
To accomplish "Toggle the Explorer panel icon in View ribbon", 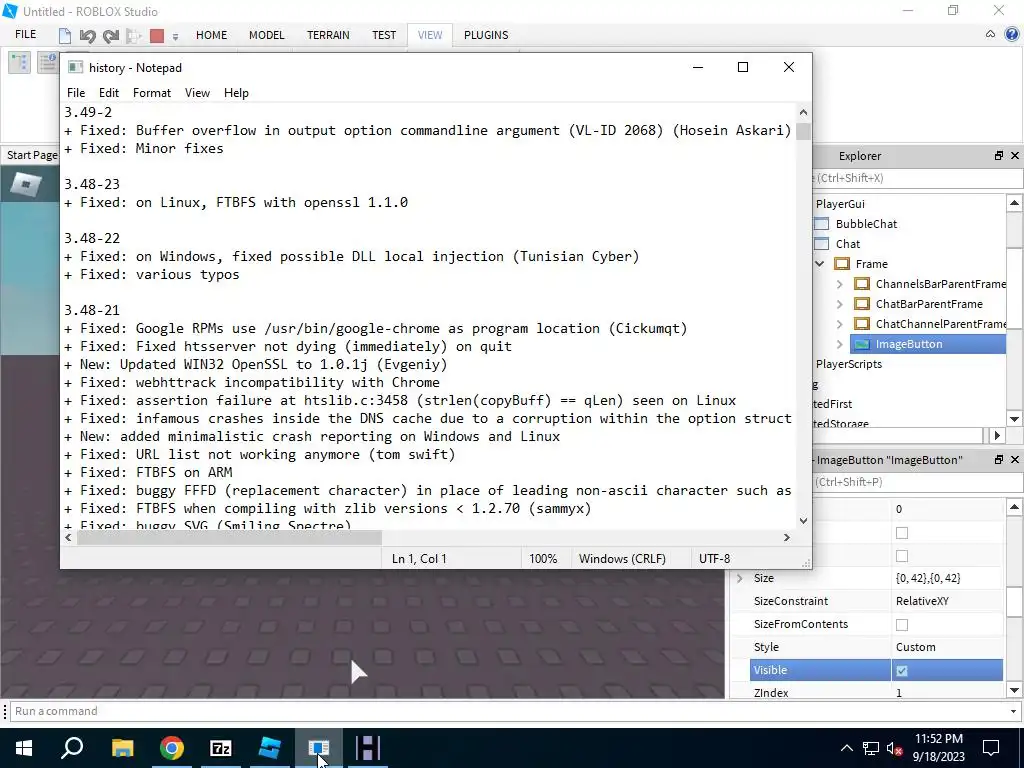I will [x=20, y=62].
